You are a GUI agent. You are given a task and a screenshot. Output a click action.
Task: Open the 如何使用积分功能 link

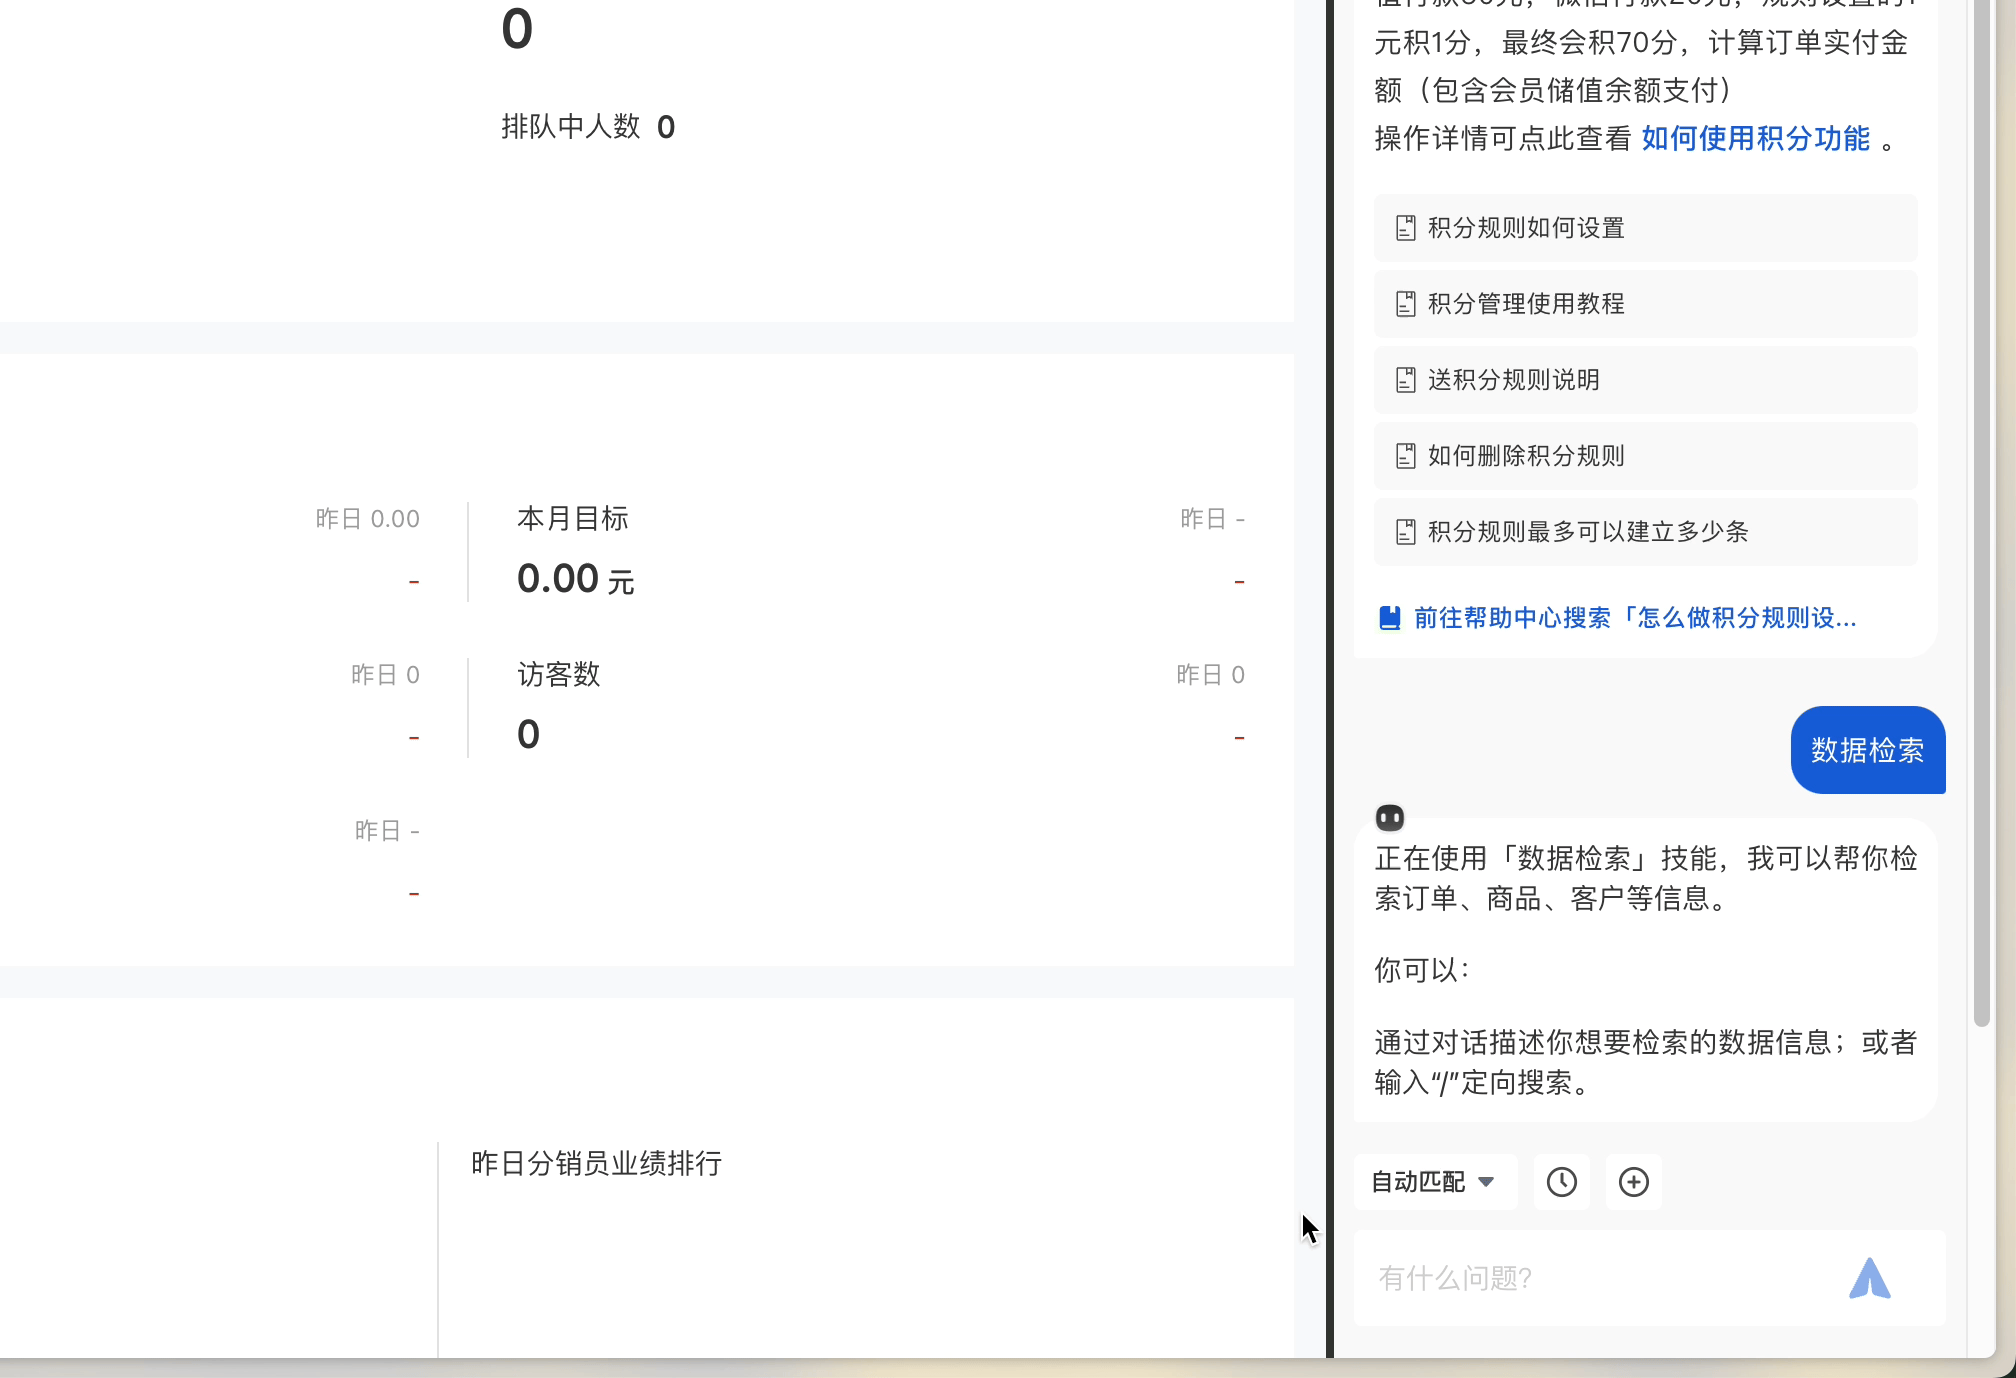coord(1755,138)
